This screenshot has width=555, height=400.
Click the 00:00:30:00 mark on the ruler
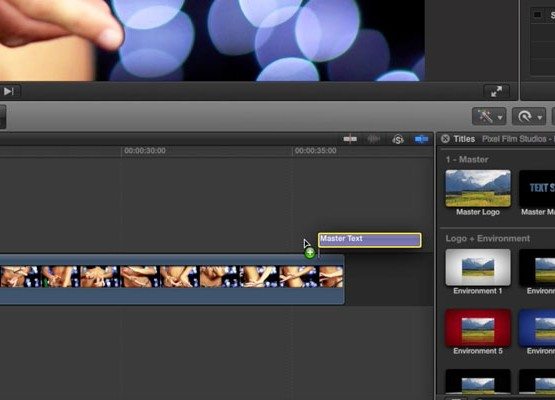145,151
